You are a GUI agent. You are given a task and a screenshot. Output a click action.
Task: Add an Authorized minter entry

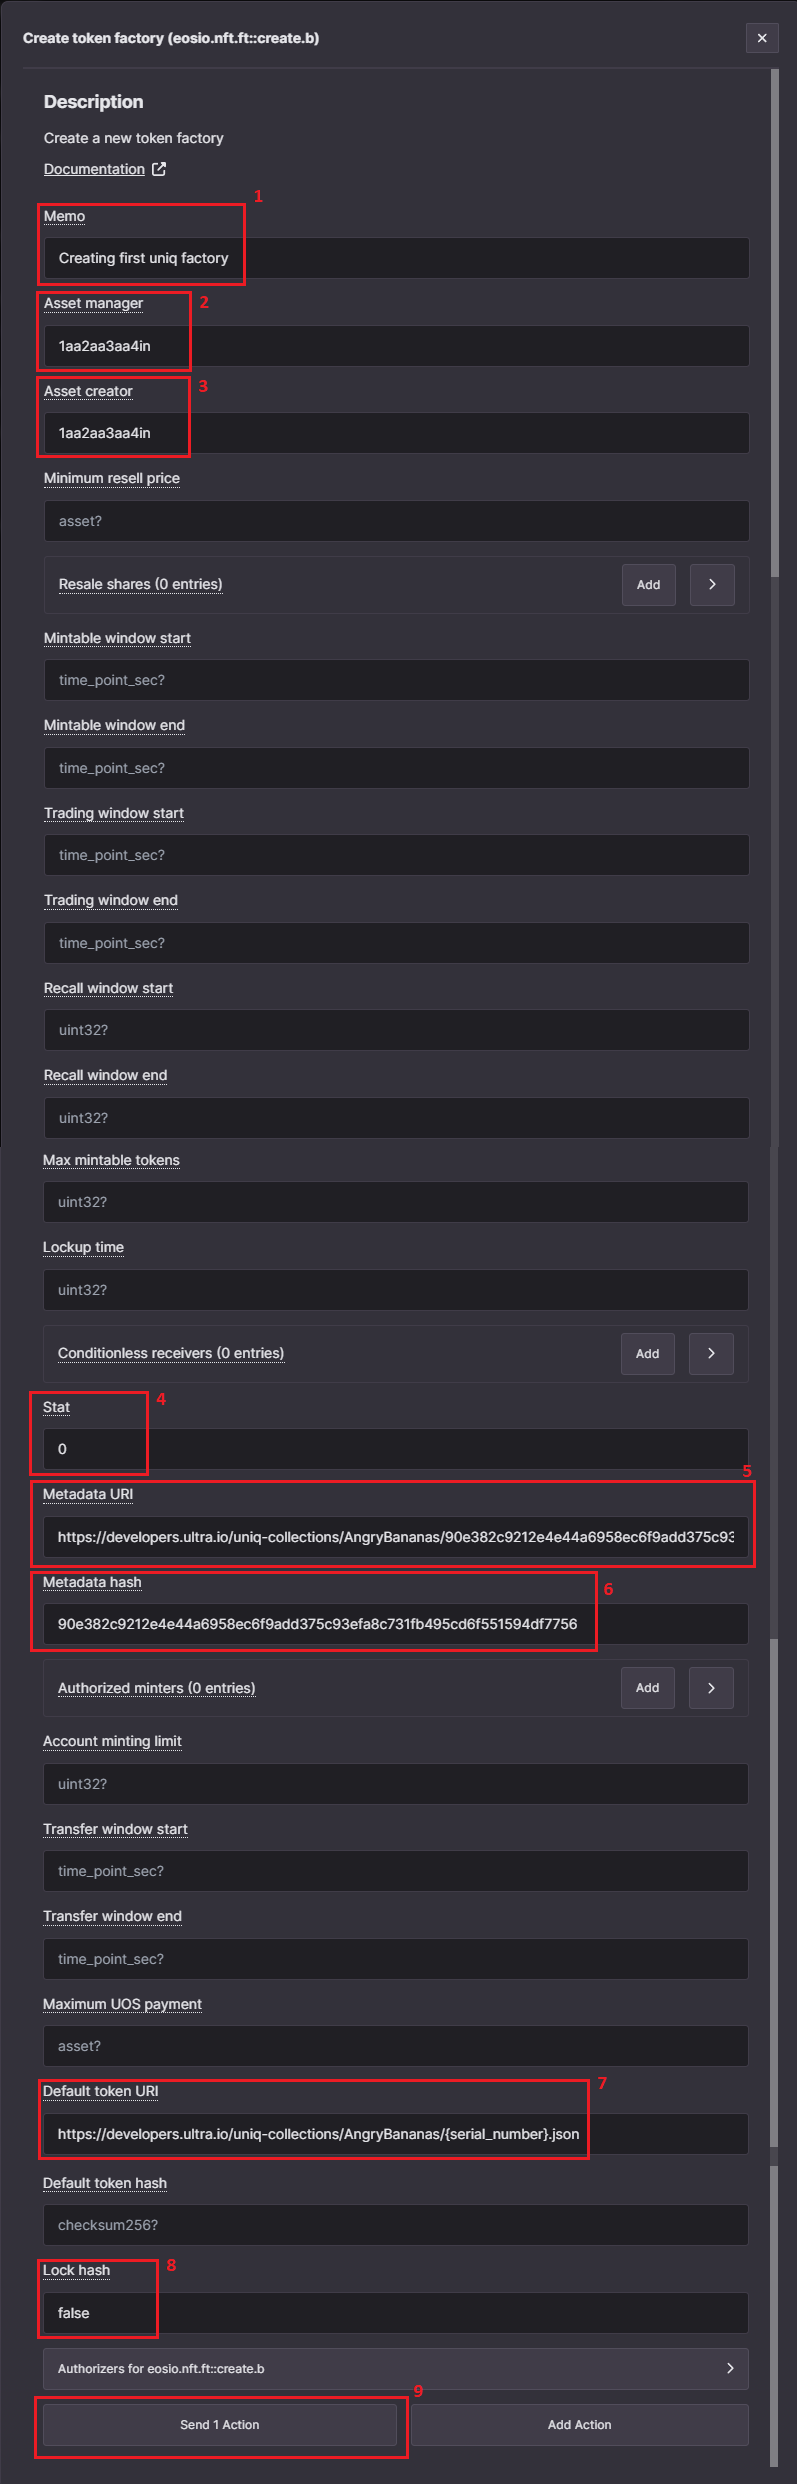647,1687
